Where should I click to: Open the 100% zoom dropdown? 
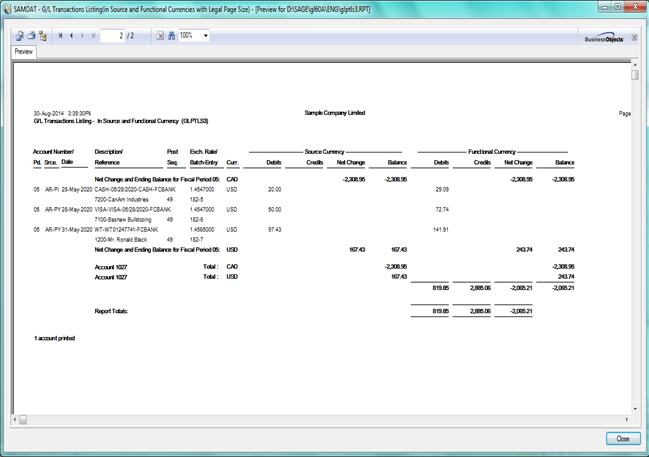click(x=205, y=36)
